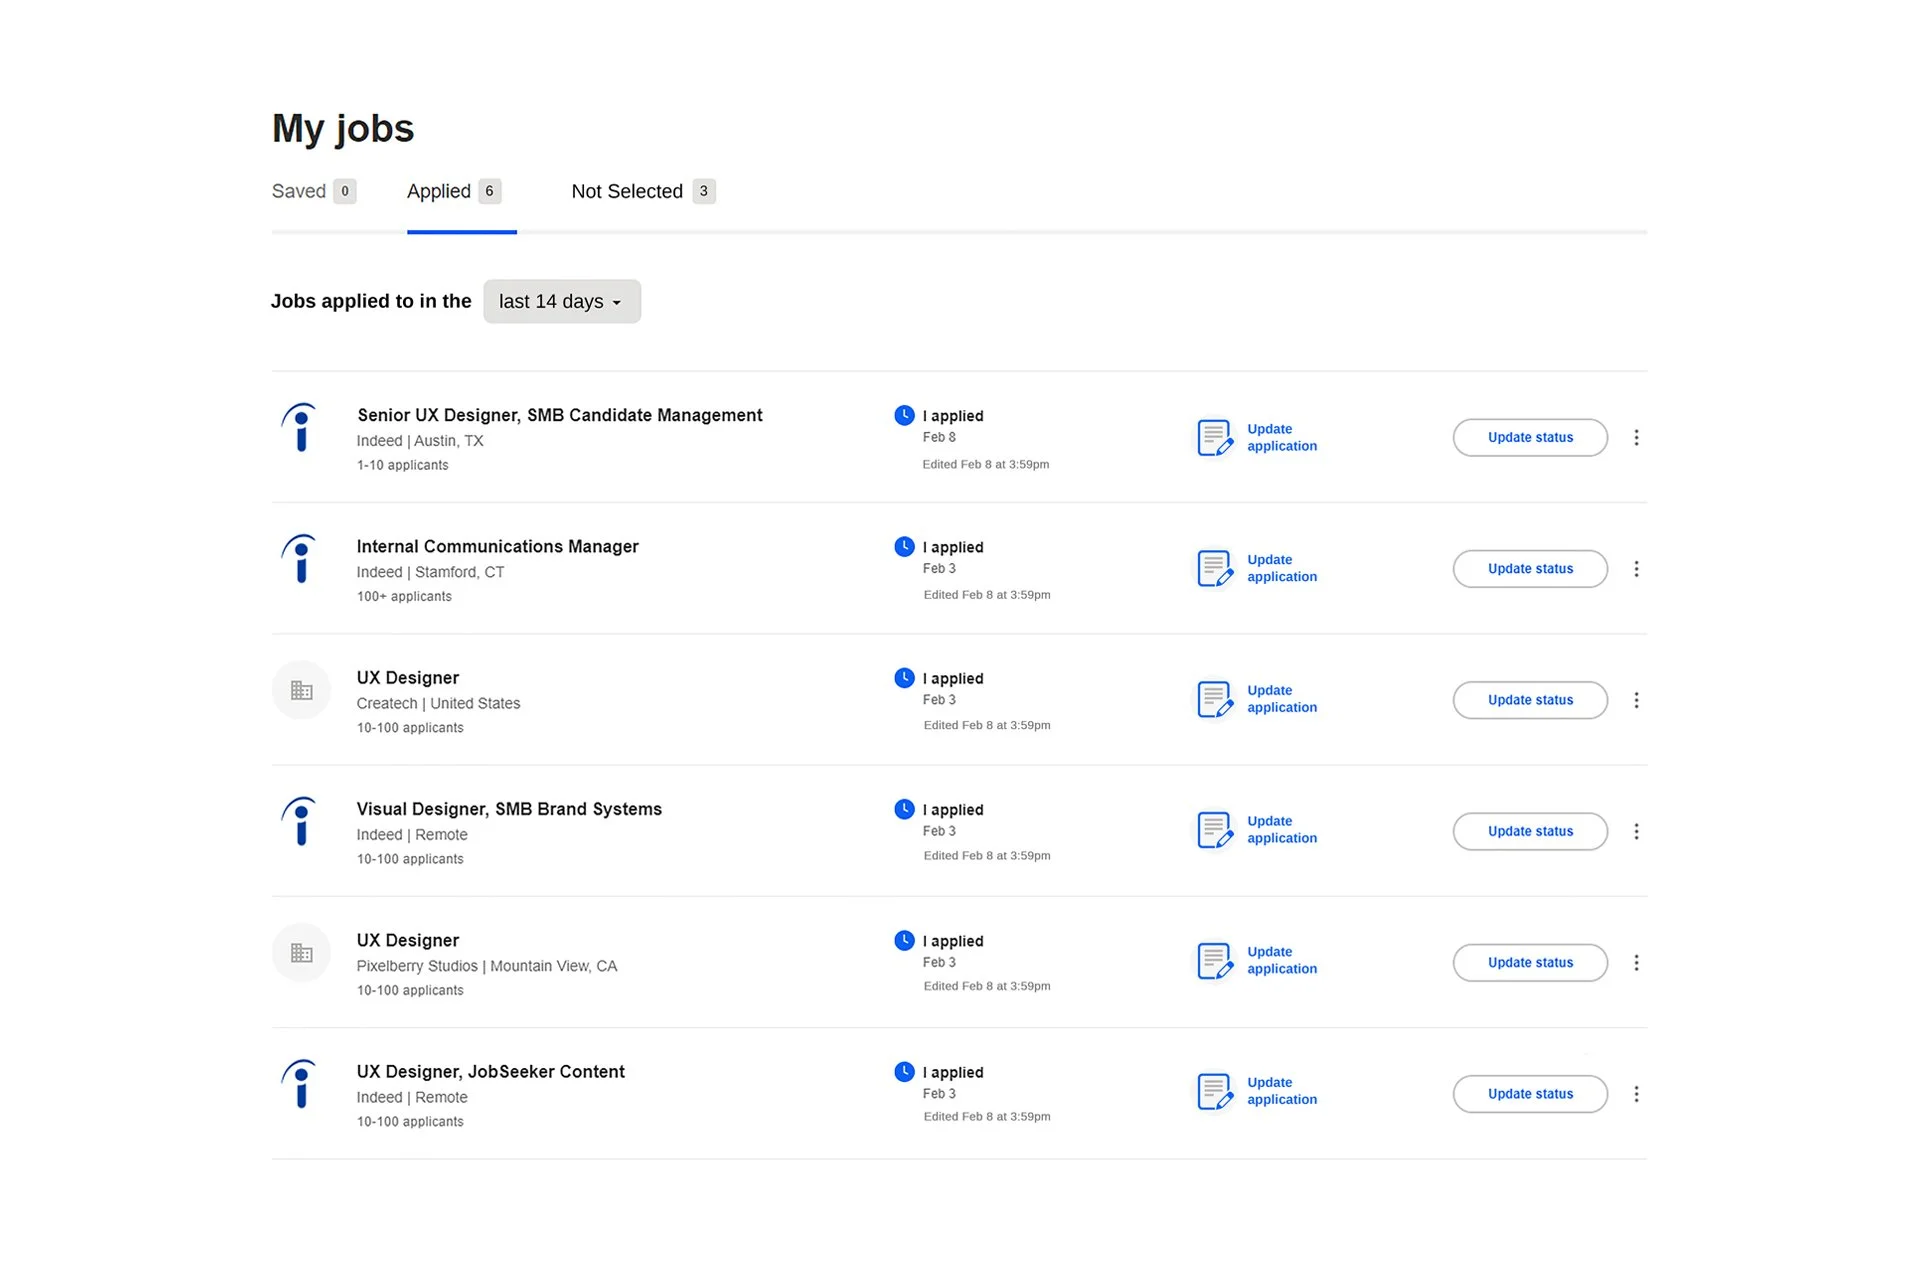Click Indeed logo beside Senior UX Designer job
Viewport: 1920px width, 1280px height.
300,428
